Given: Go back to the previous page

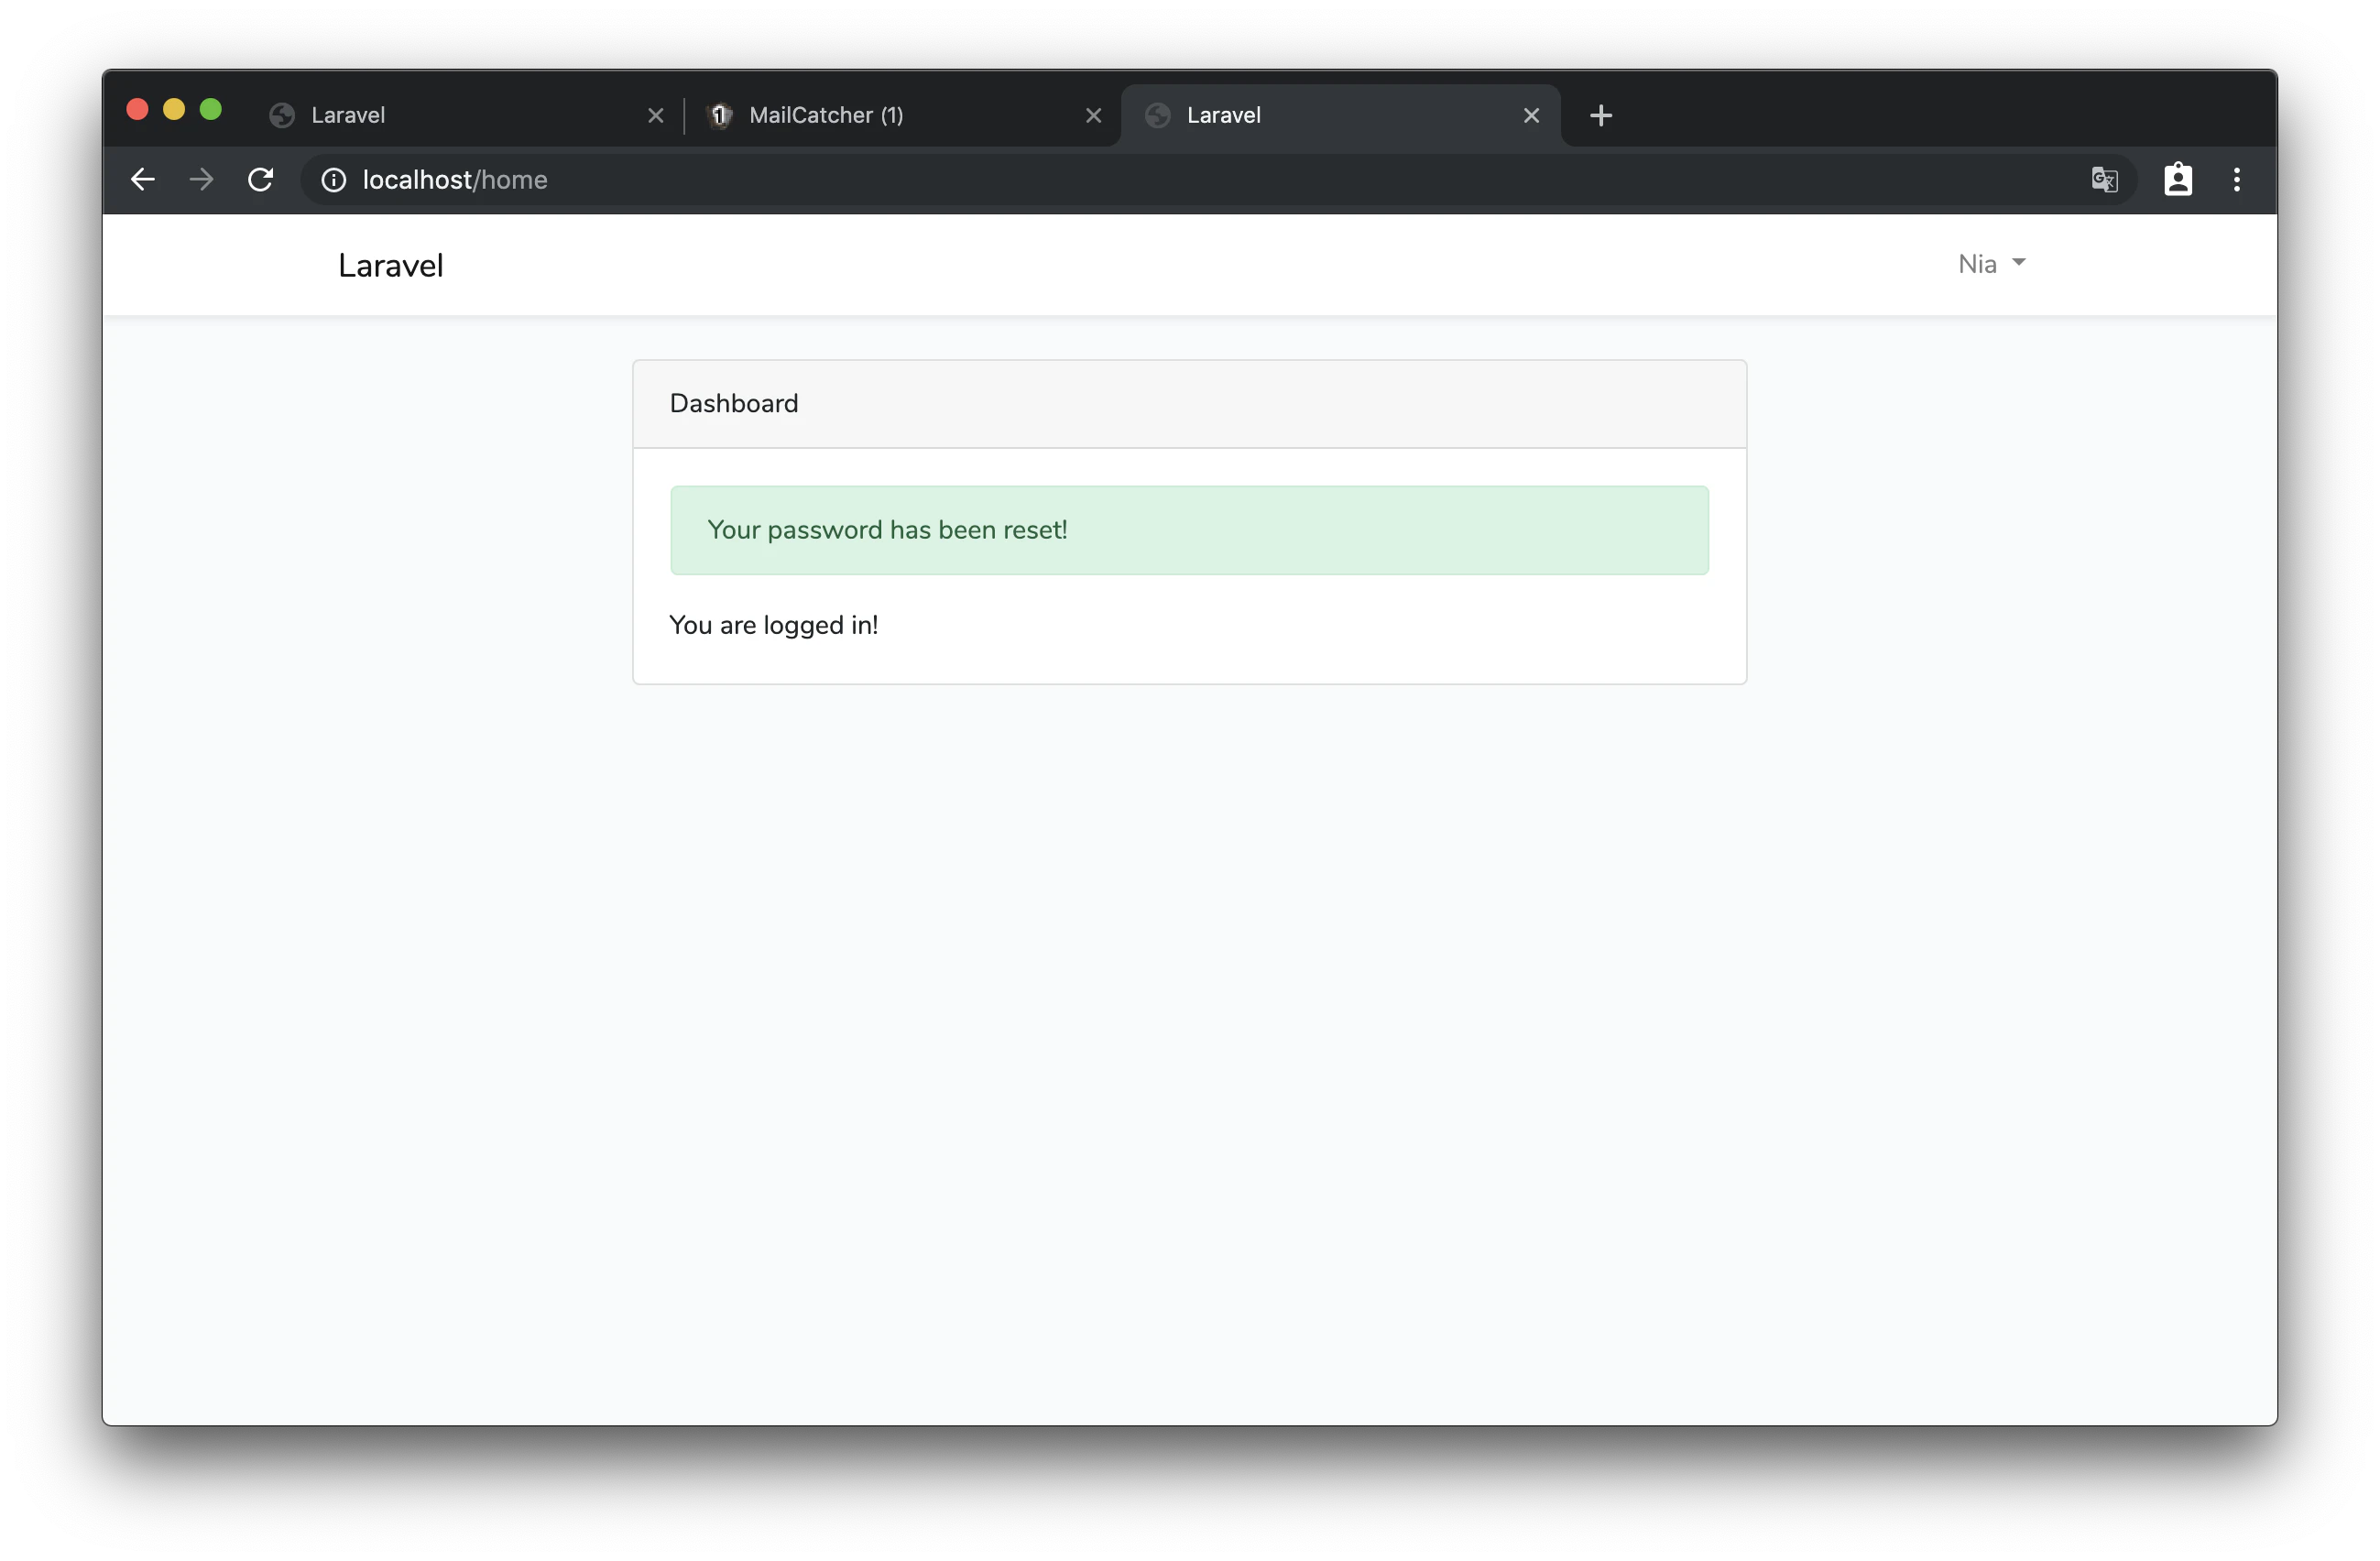Looking at the screenshot, I should coord(143,180).
